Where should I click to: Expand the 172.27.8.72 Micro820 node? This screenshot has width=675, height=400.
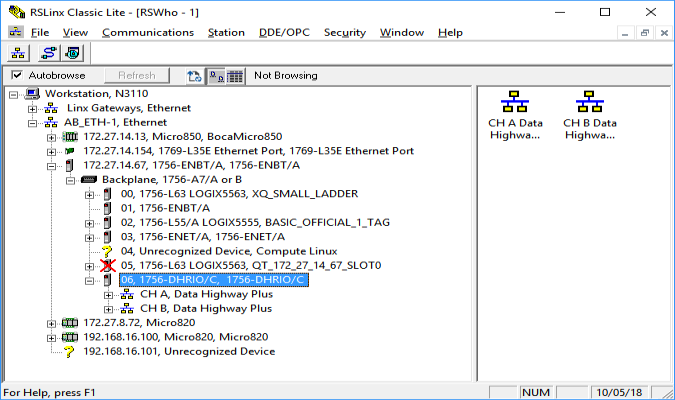pos(51,324)
